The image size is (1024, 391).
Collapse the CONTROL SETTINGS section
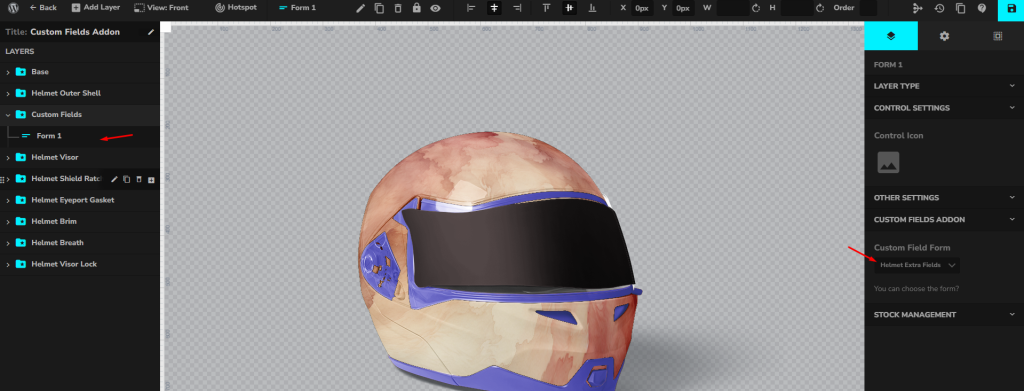click(944, 108)
